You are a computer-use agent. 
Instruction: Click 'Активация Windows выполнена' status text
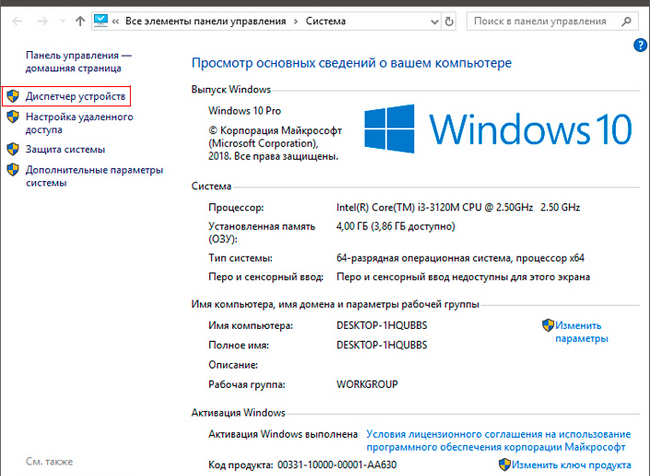click(283, 434)
